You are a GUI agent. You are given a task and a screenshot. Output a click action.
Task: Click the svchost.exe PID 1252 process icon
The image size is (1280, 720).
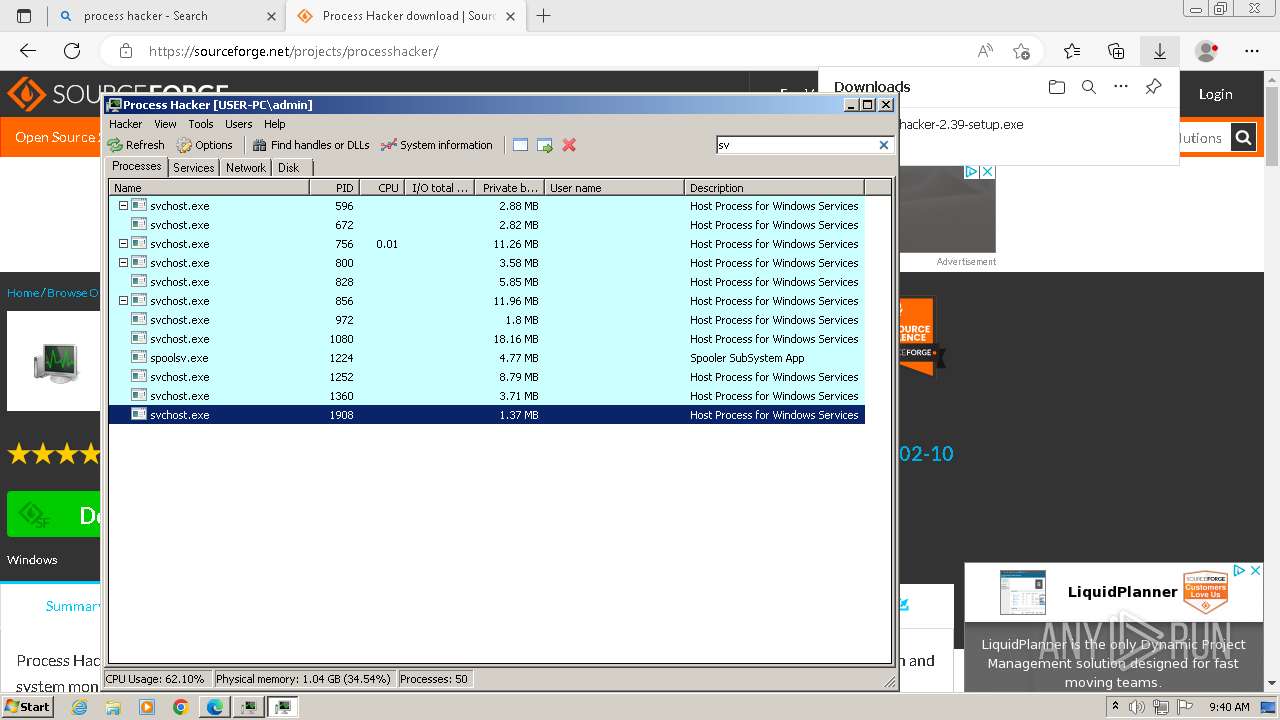point(139,377)
